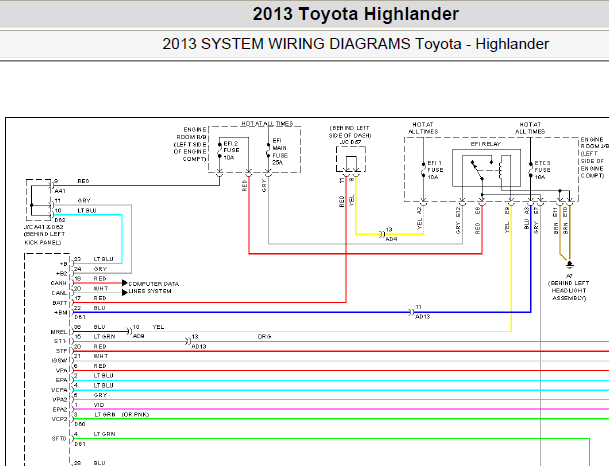The image size is (609, 466).
Task: Click the AD9 connector on MREL wire
Action: 129,331
